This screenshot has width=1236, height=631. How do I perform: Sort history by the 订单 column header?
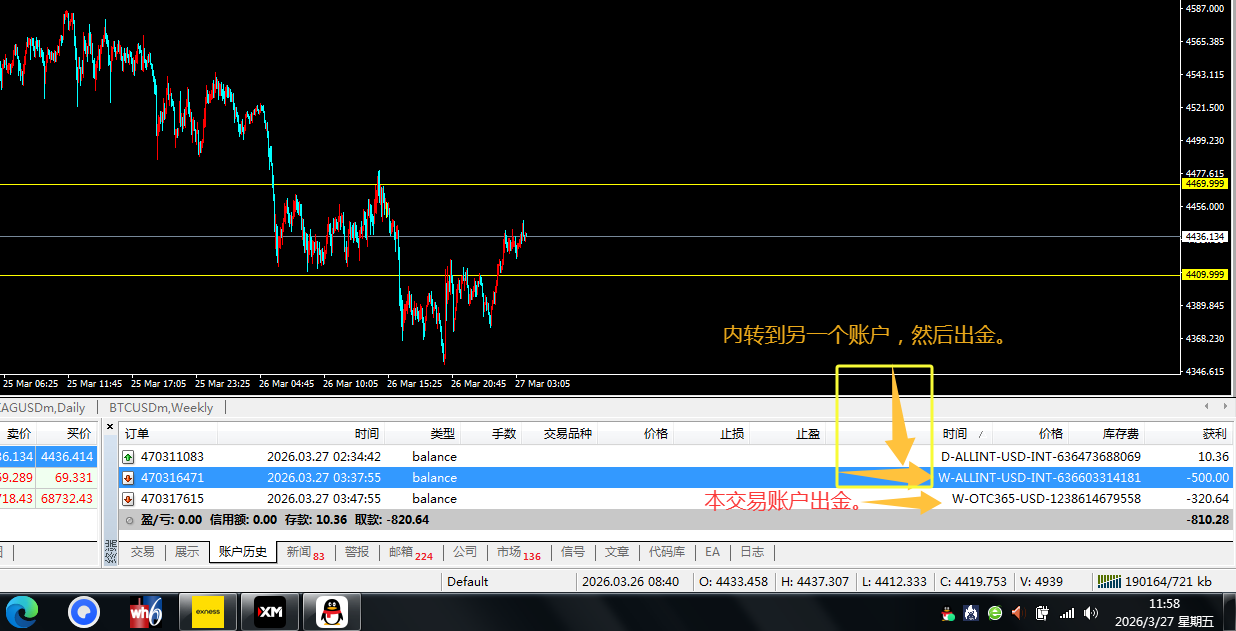pyautogui.click(x=137, y=434)
